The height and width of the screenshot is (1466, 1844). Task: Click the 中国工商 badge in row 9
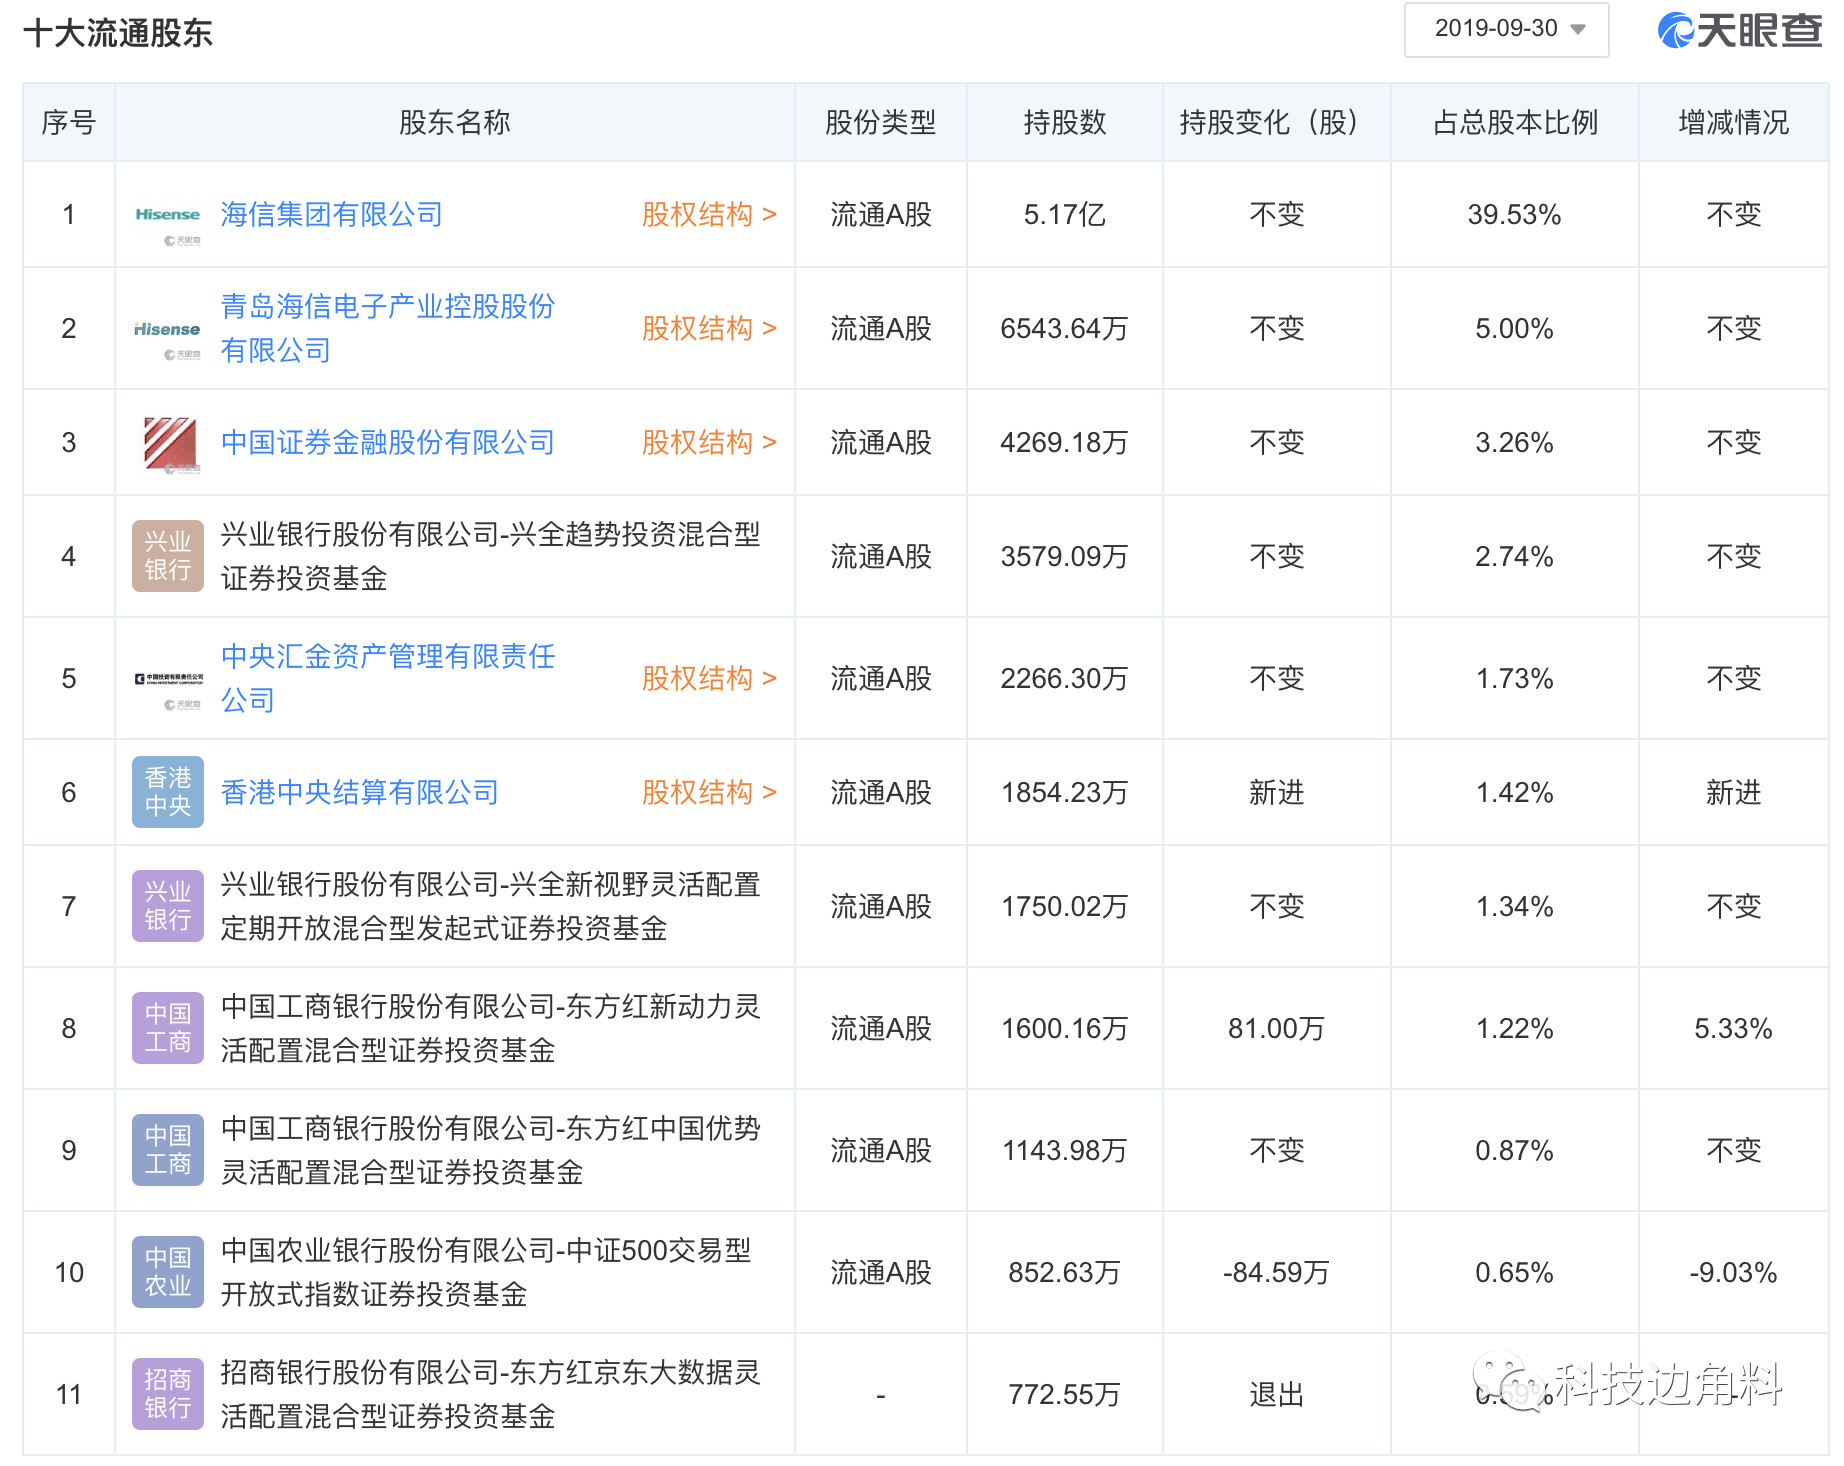[x=168, y=1150]
